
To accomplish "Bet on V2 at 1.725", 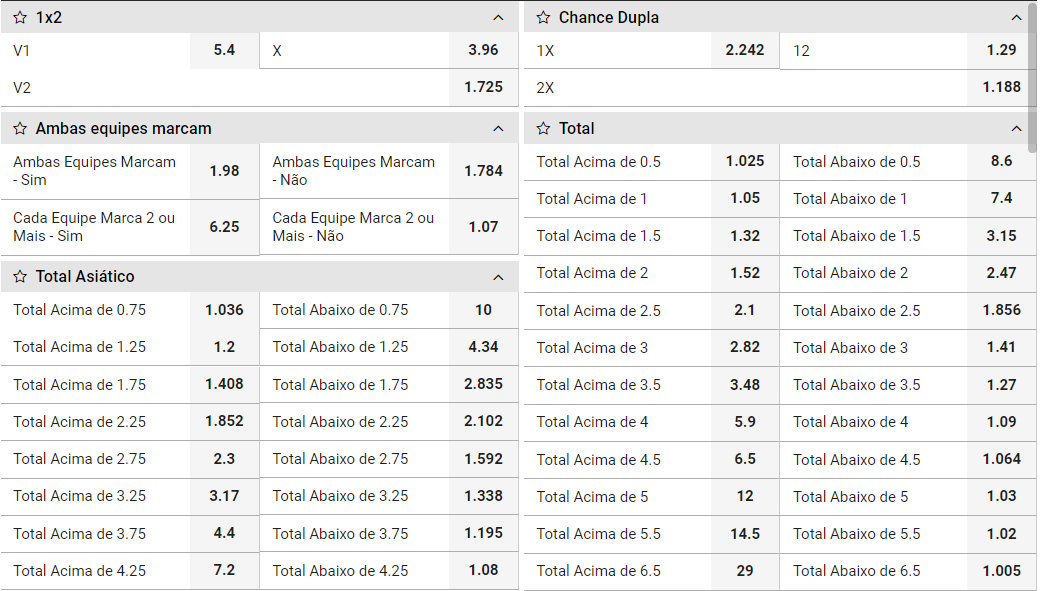I will (483, 87).
